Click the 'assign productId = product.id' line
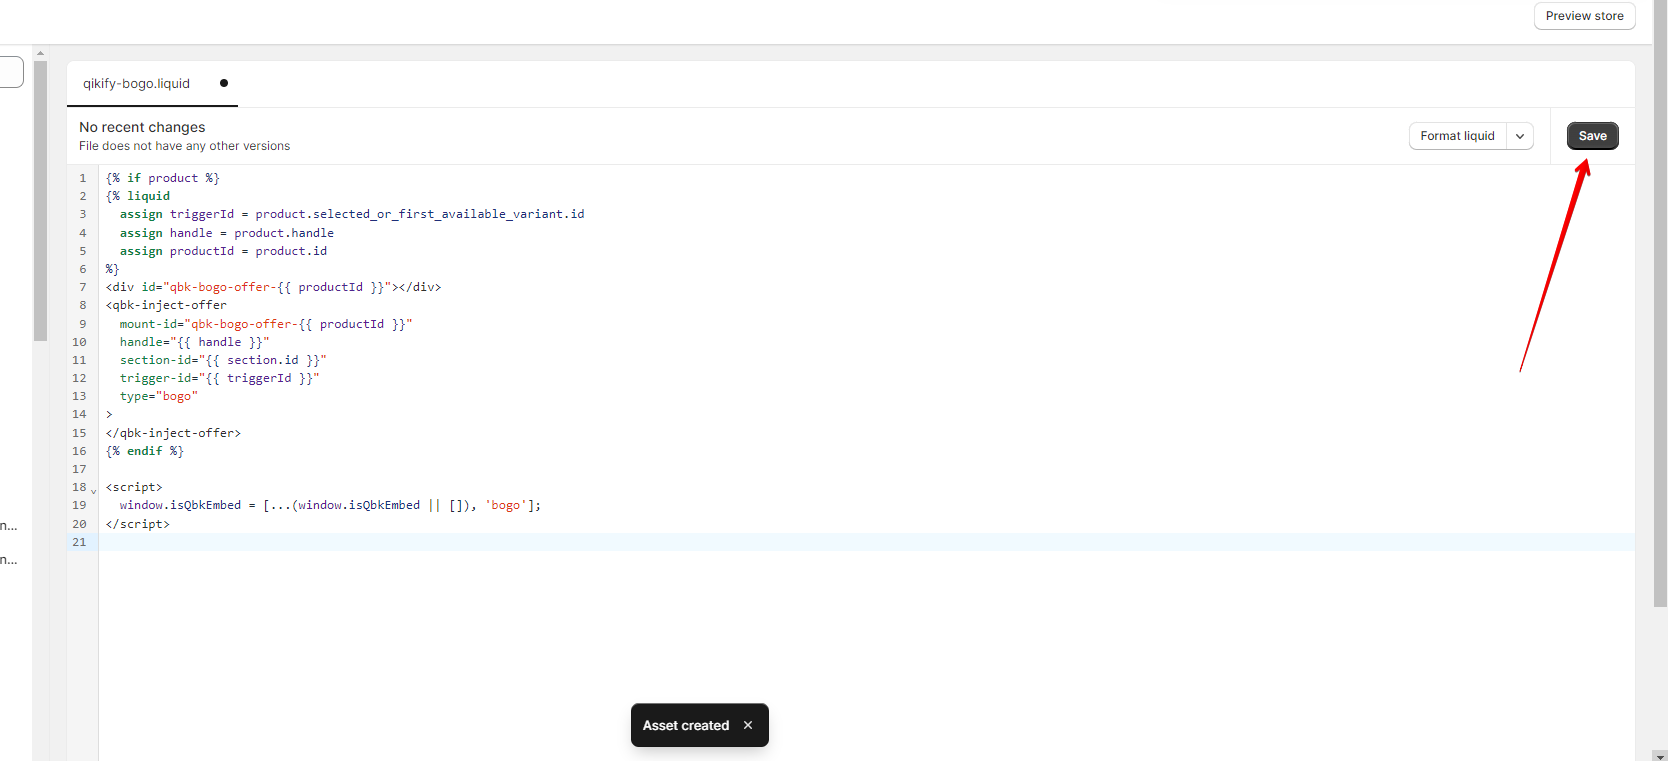1668x761 pixels. [223, 251]
